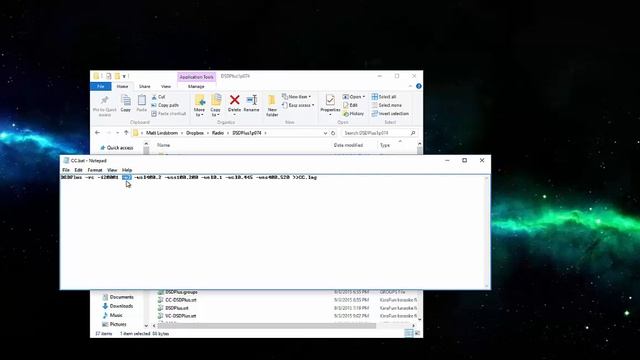Image resolution: width=640 pixels, height=360 pixels.
Task: Open Notepad Format menu
Action: coord(95,170)
